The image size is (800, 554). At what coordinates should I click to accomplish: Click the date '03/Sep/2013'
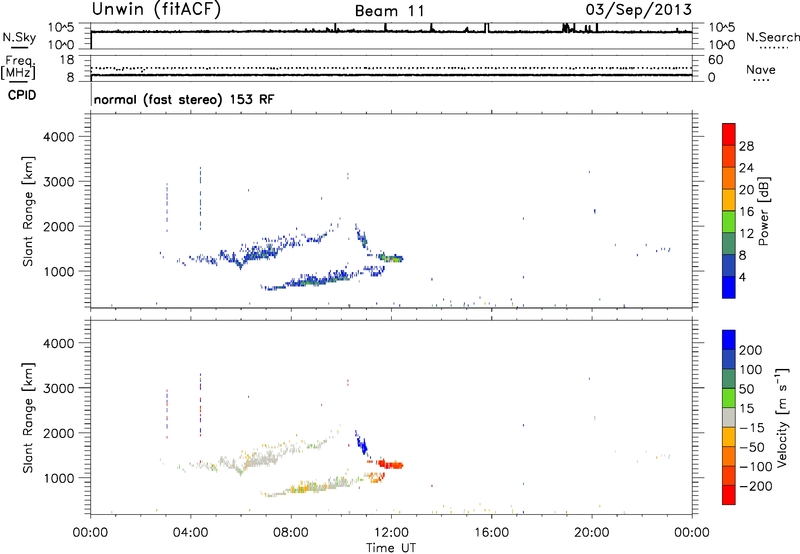tap(638, 10)
